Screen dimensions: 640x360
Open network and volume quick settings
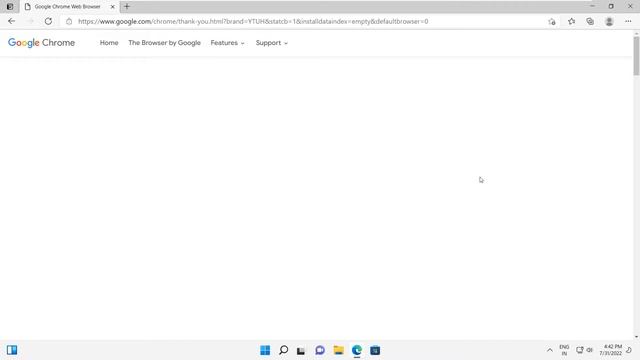coord(584,350)
